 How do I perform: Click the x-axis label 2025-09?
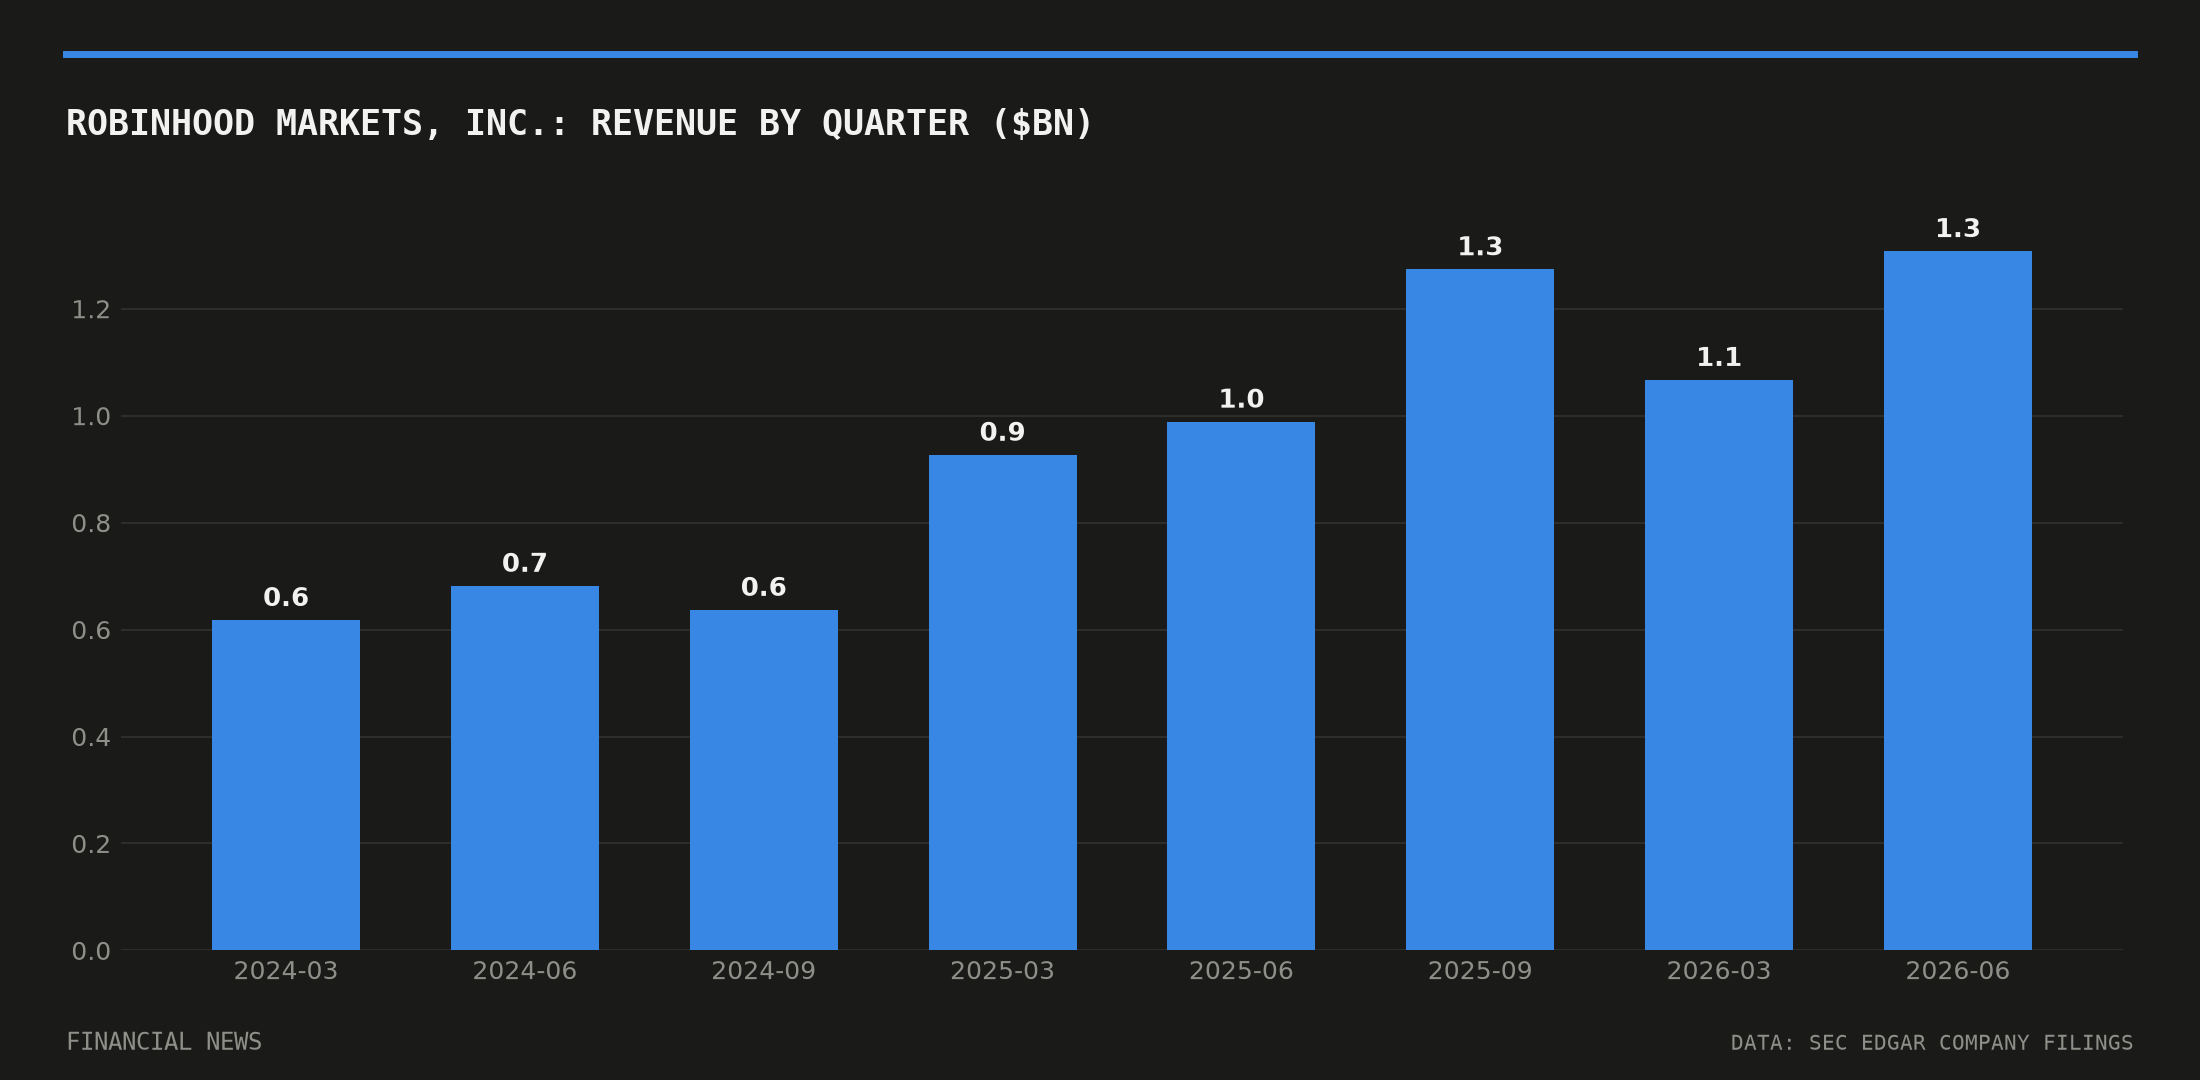tap(1480, 971)
